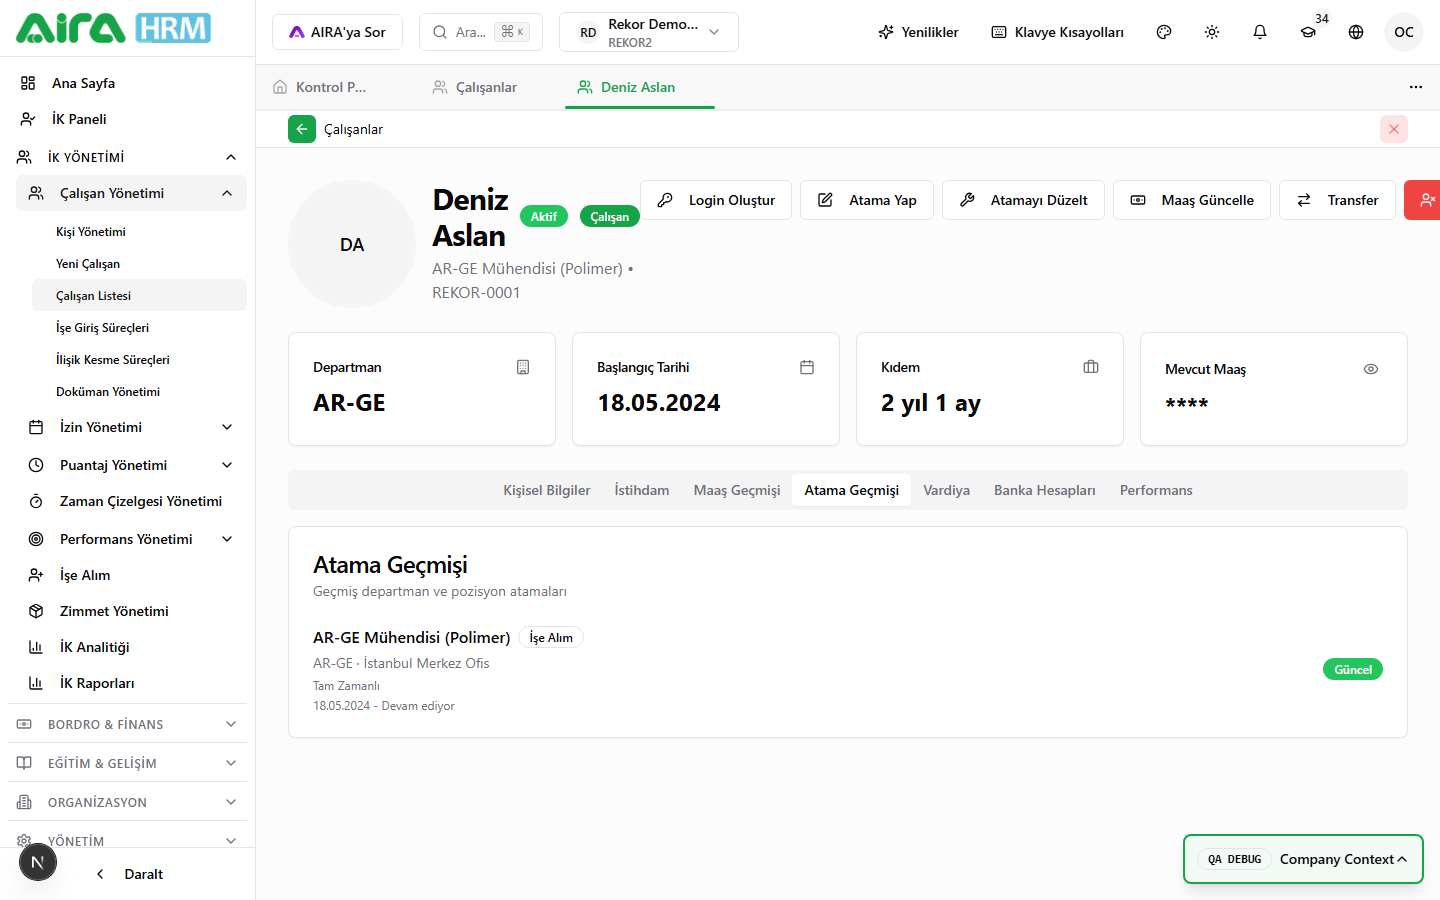
Task: Open Yenilikler link
Action: (x=918, y=32)
